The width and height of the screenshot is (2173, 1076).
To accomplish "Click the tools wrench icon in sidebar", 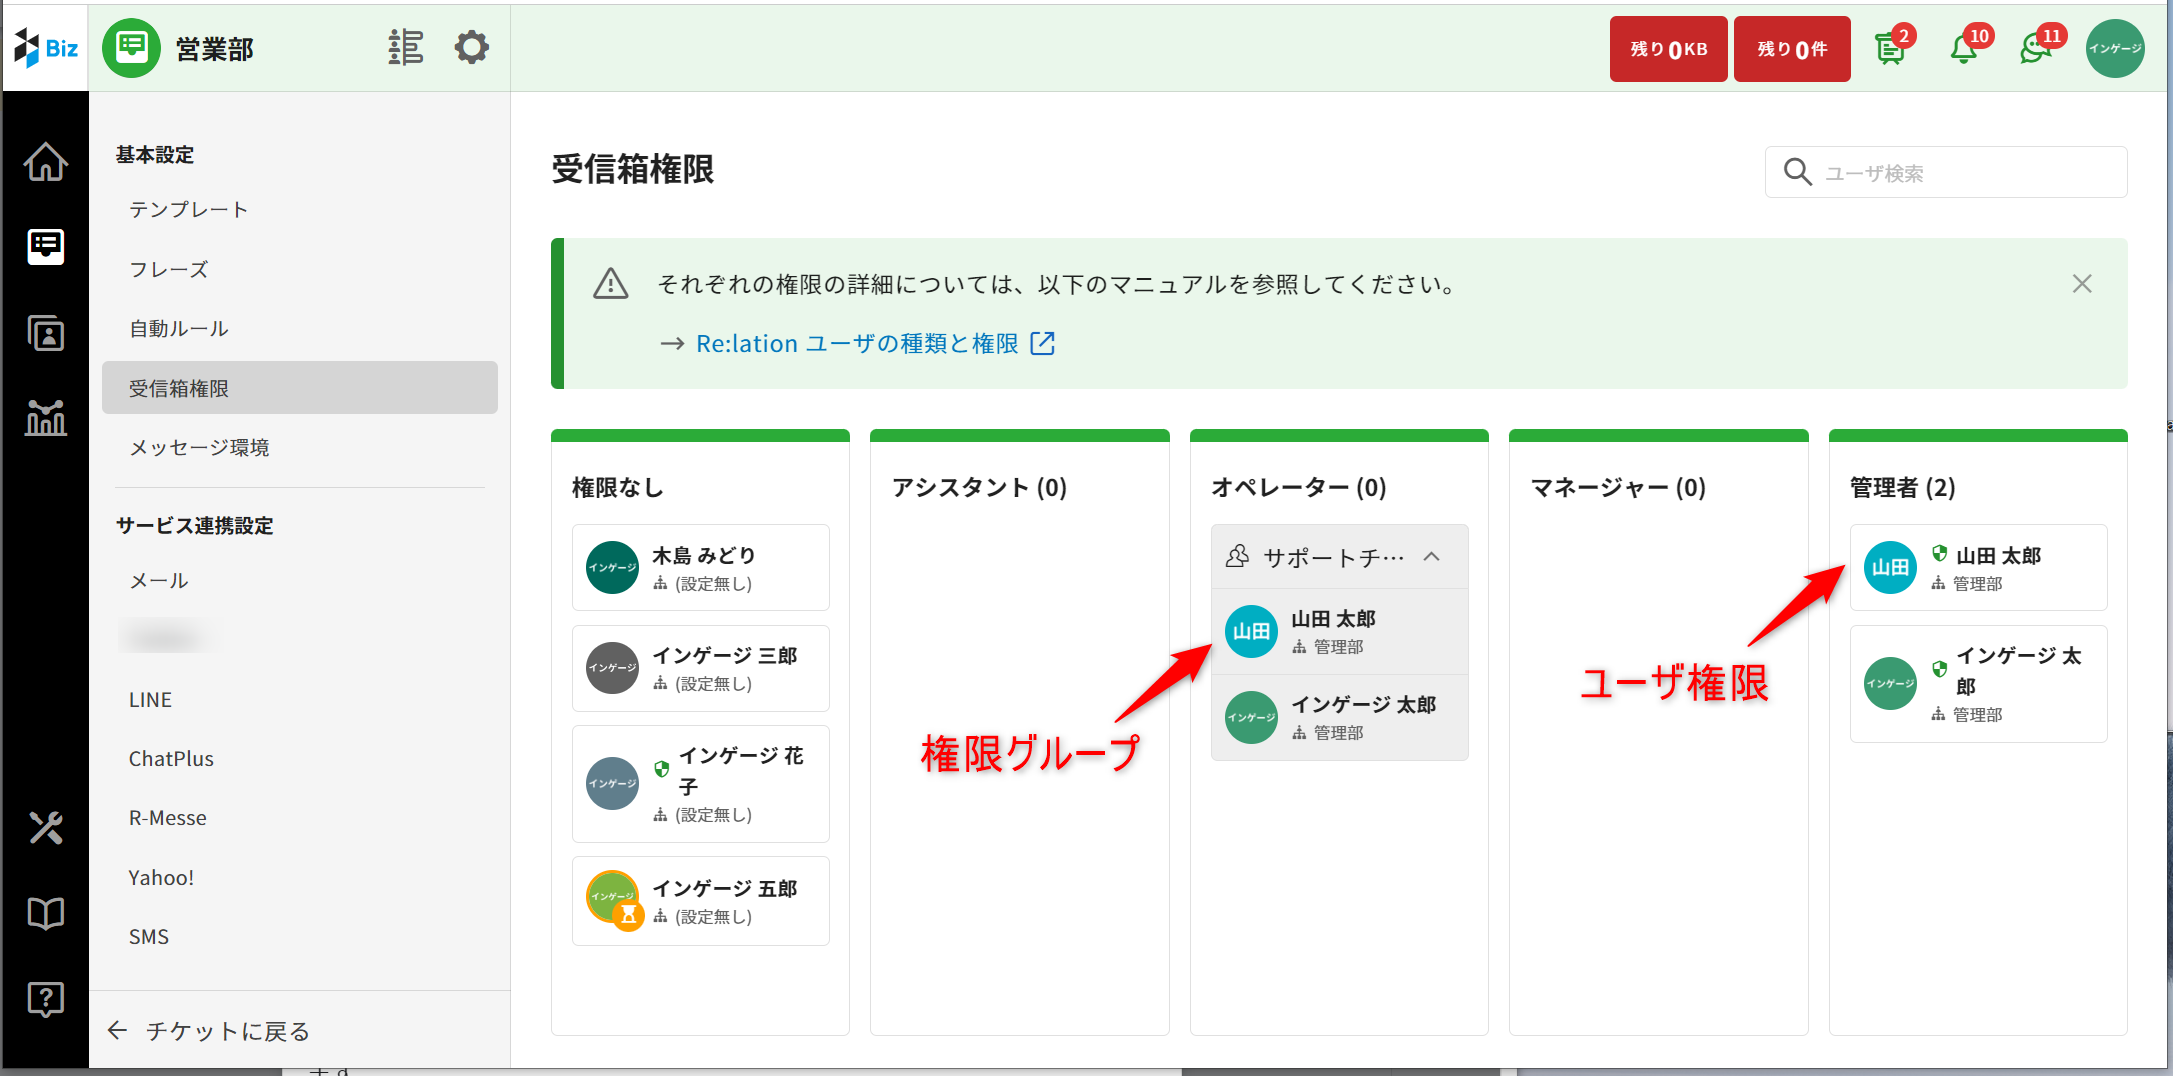I will click(x=46, y=828).
